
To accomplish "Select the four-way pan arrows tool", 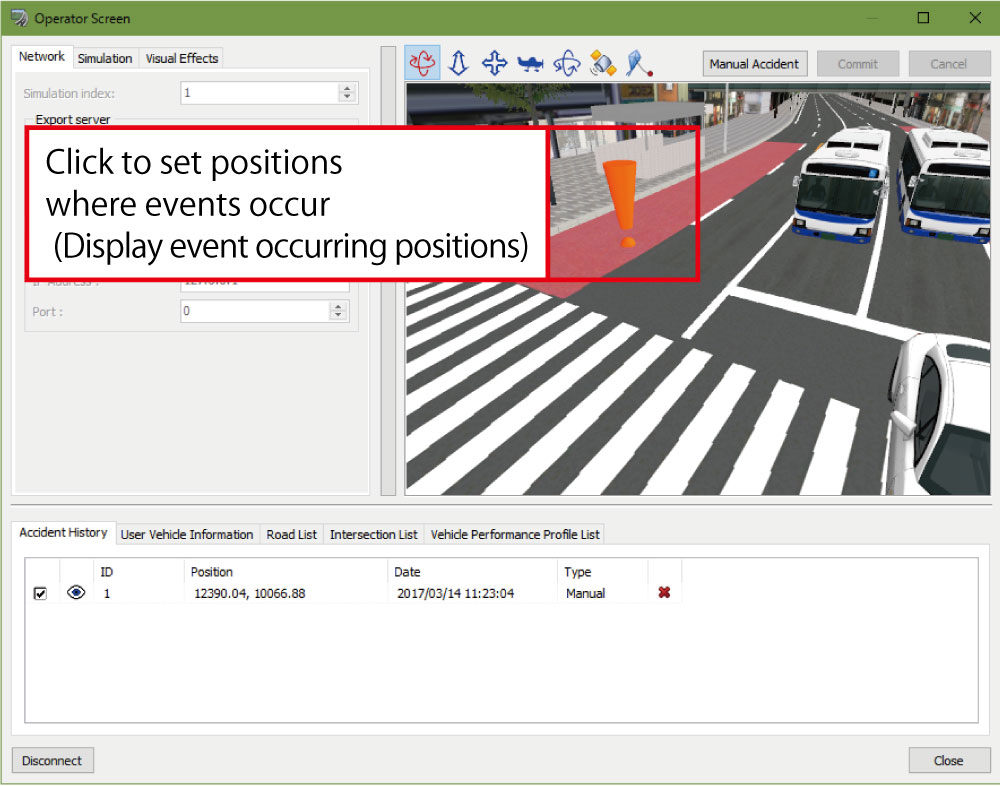I will tap(494, 64).
